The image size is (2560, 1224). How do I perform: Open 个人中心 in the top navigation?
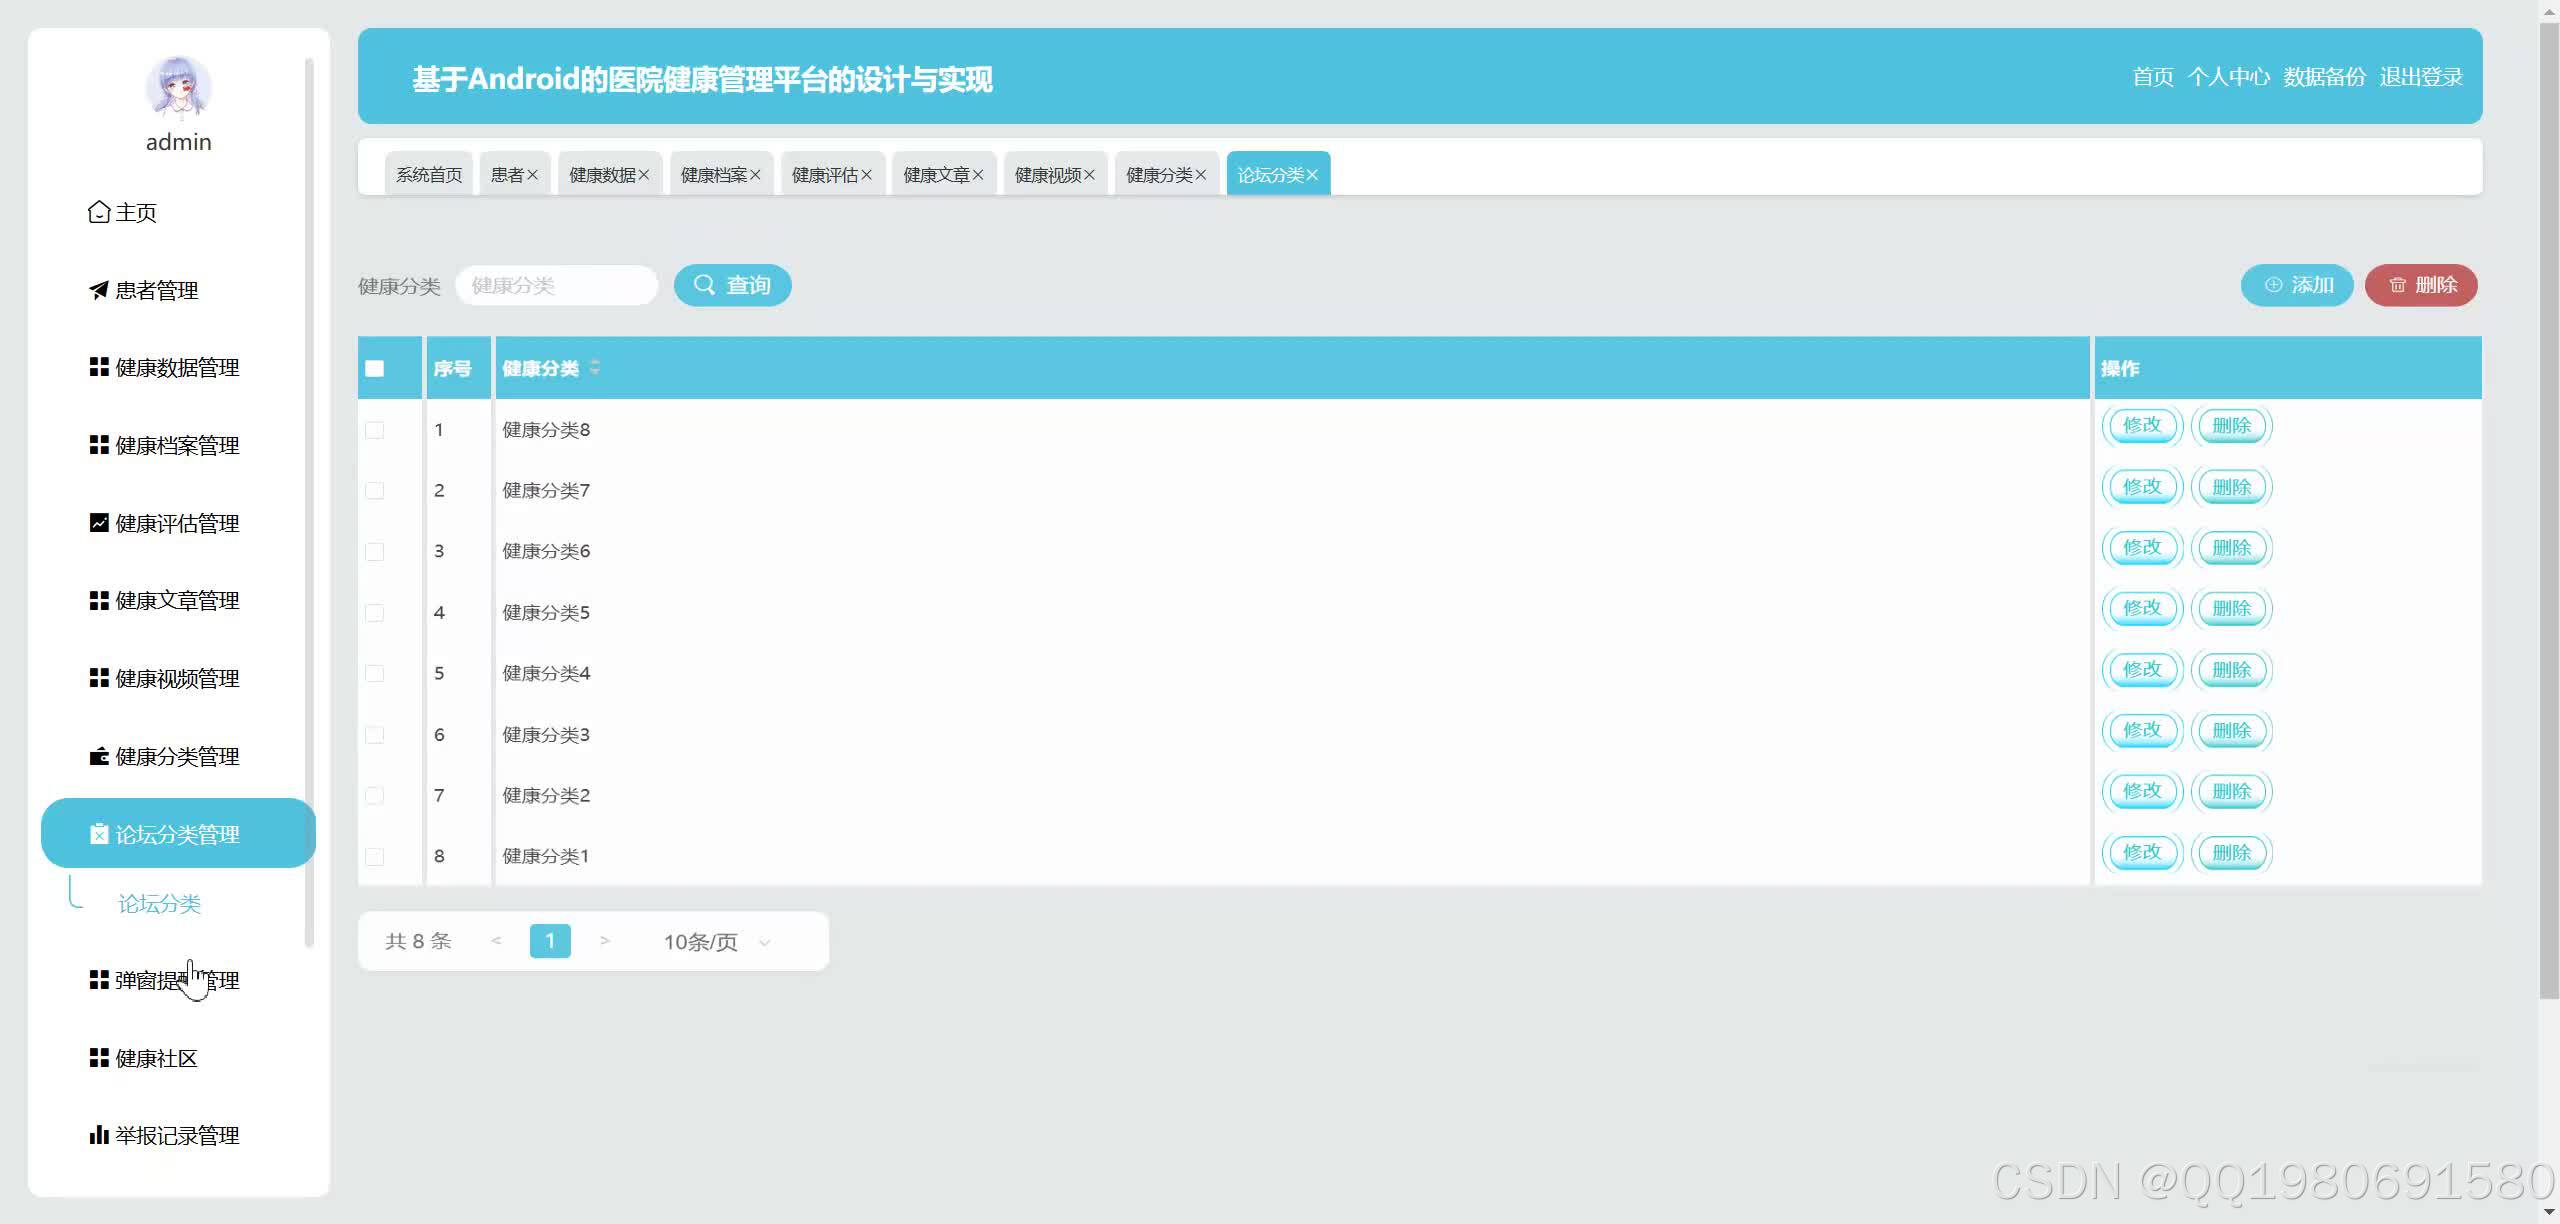[x=2228, y=77]
